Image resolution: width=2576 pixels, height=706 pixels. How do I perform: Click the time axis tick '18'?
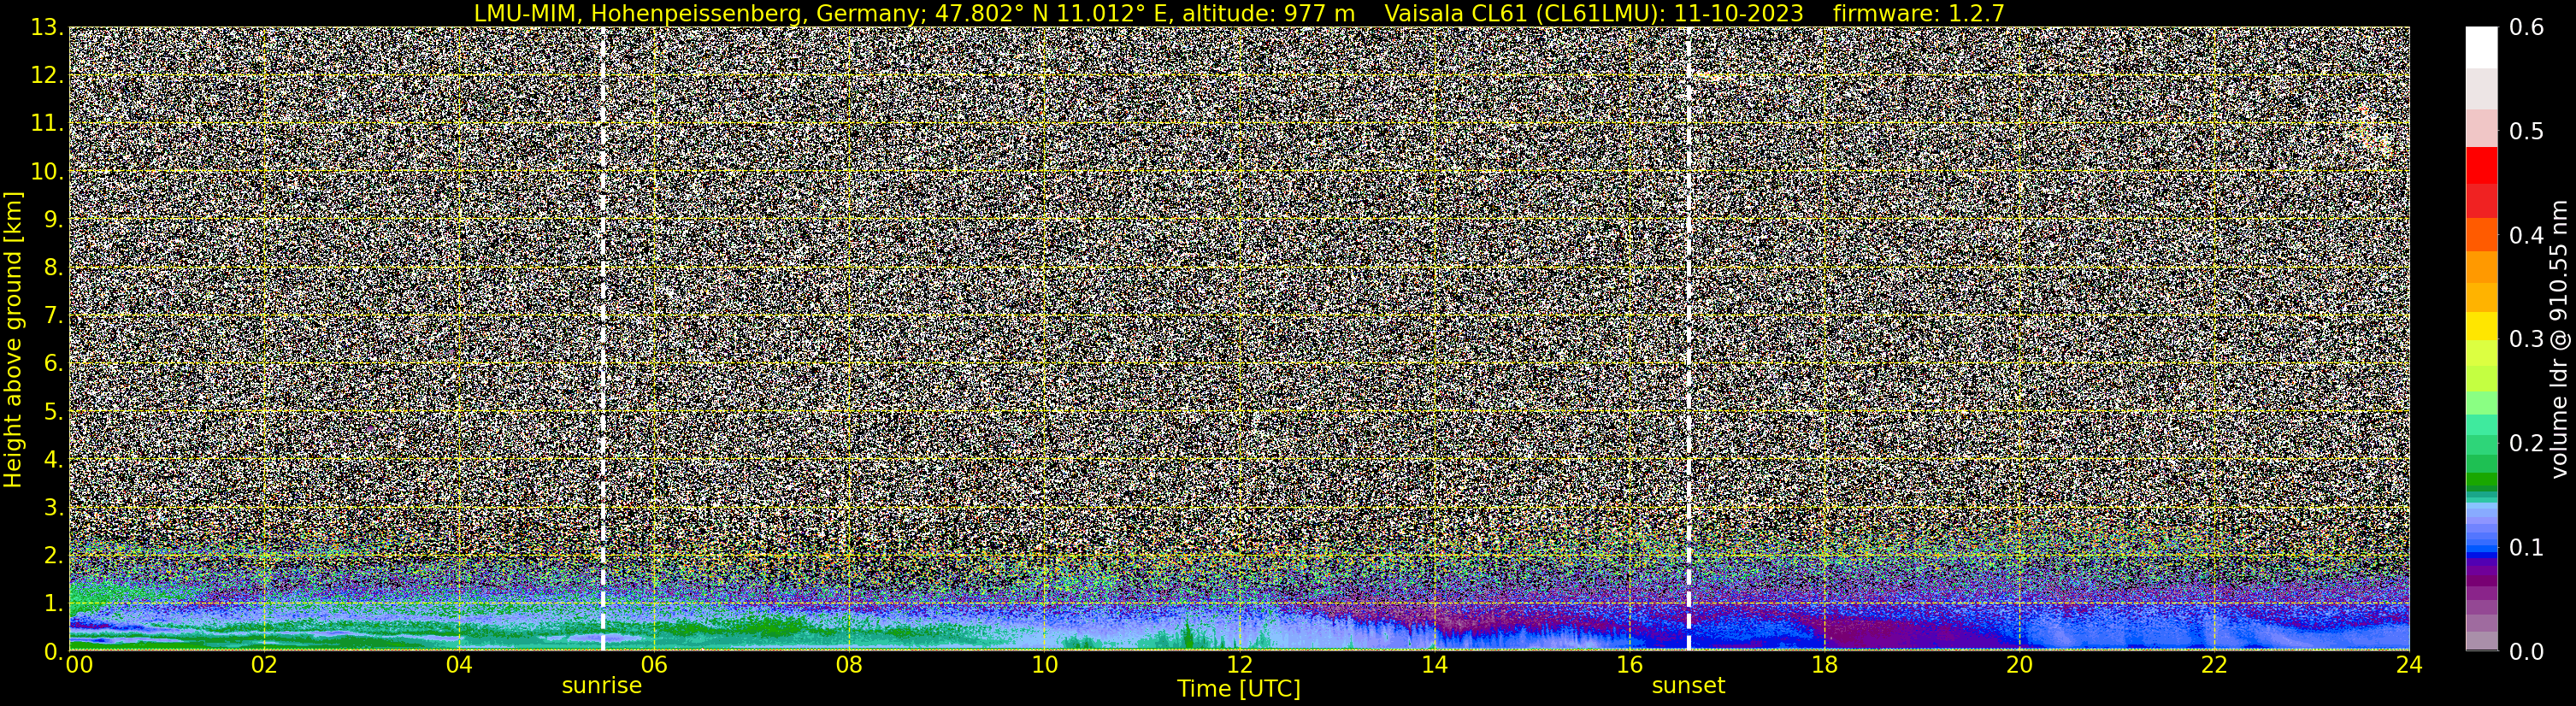tap(1824, 666)
